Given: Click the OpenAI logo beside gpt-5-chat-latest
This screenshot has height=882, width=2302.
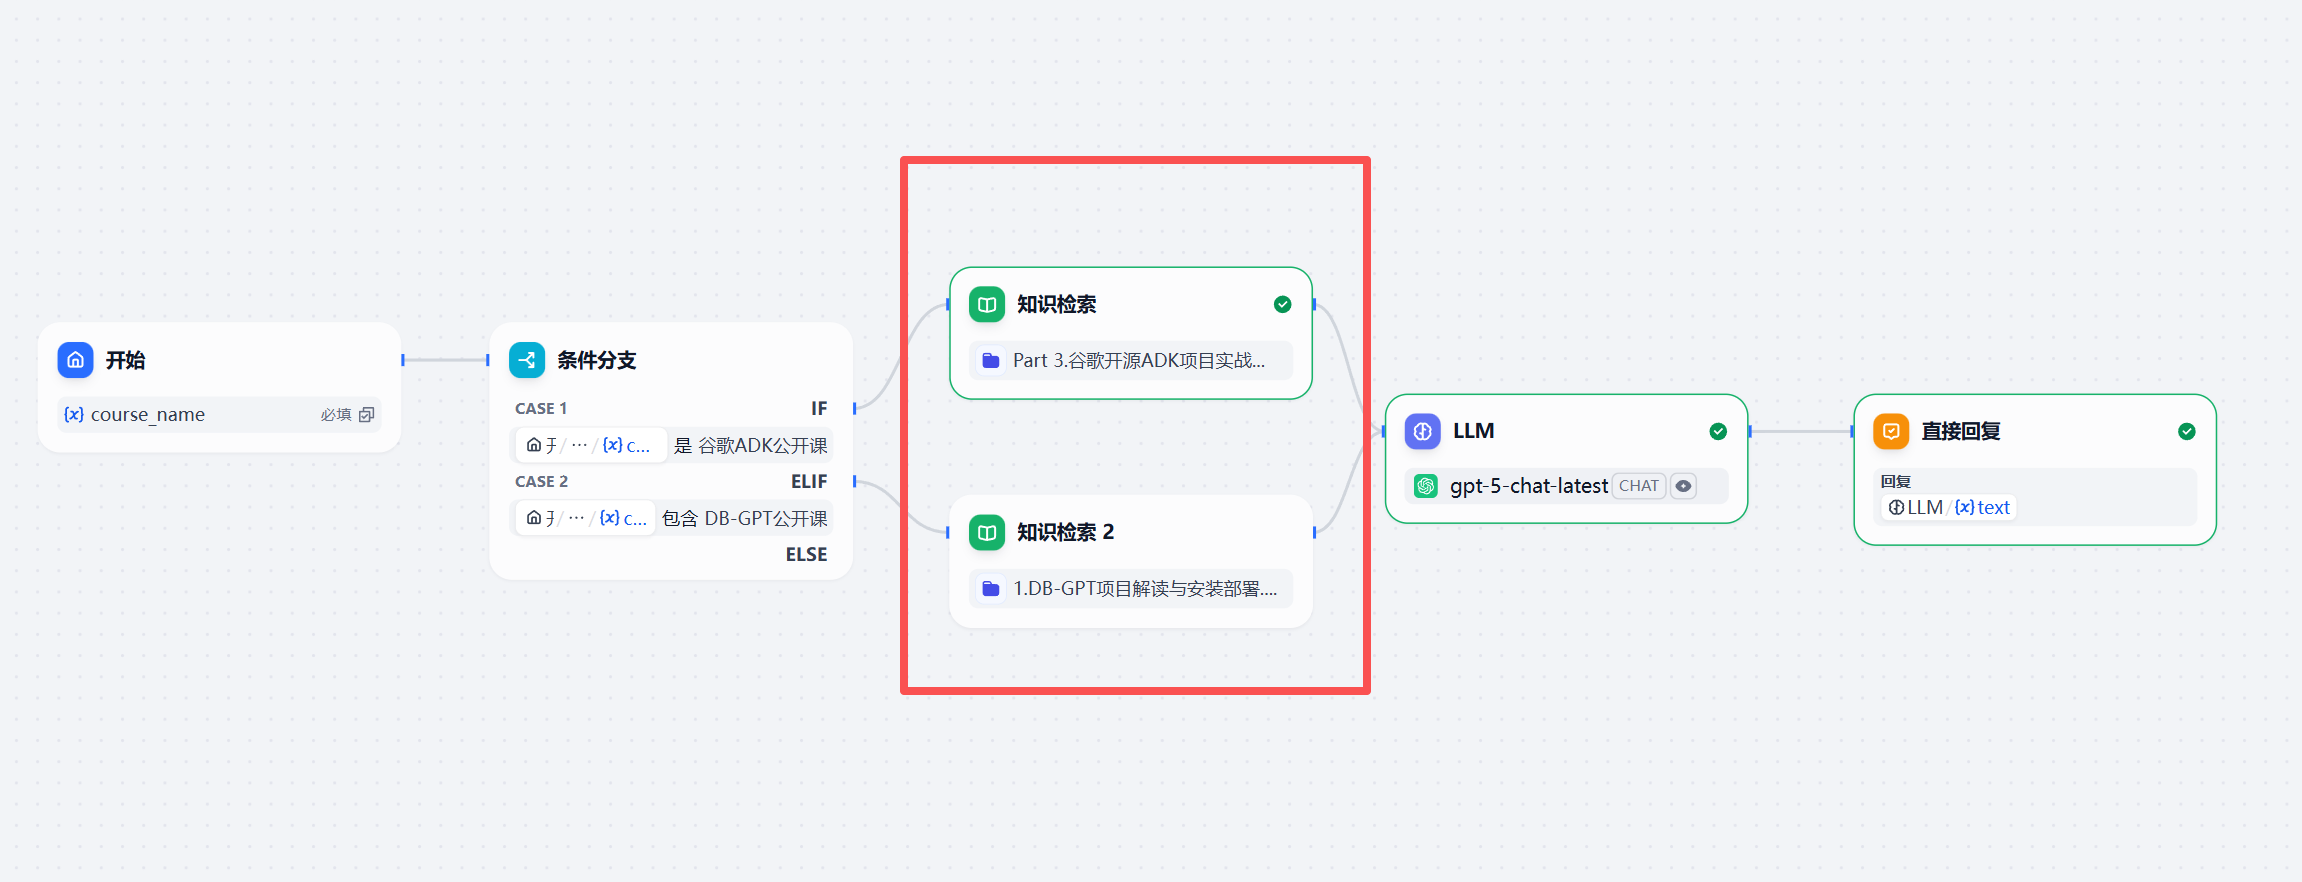Looking at the screenshot, I should 1426,486.
